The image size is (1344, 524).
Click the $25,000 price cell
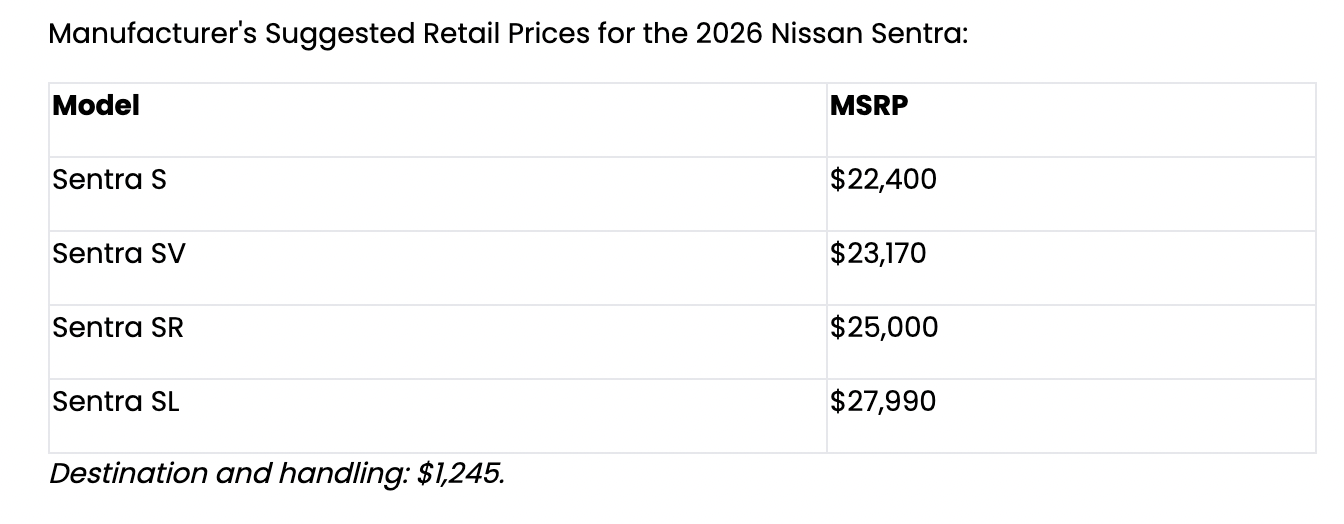click(884, 328)
